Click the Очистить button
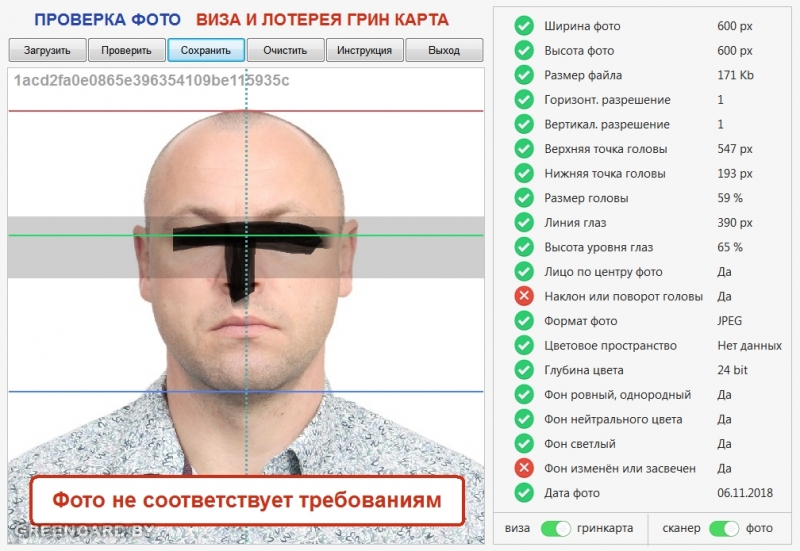Image resolution: width=800 pixels, height=551 pixels. (x=285, y=50)
